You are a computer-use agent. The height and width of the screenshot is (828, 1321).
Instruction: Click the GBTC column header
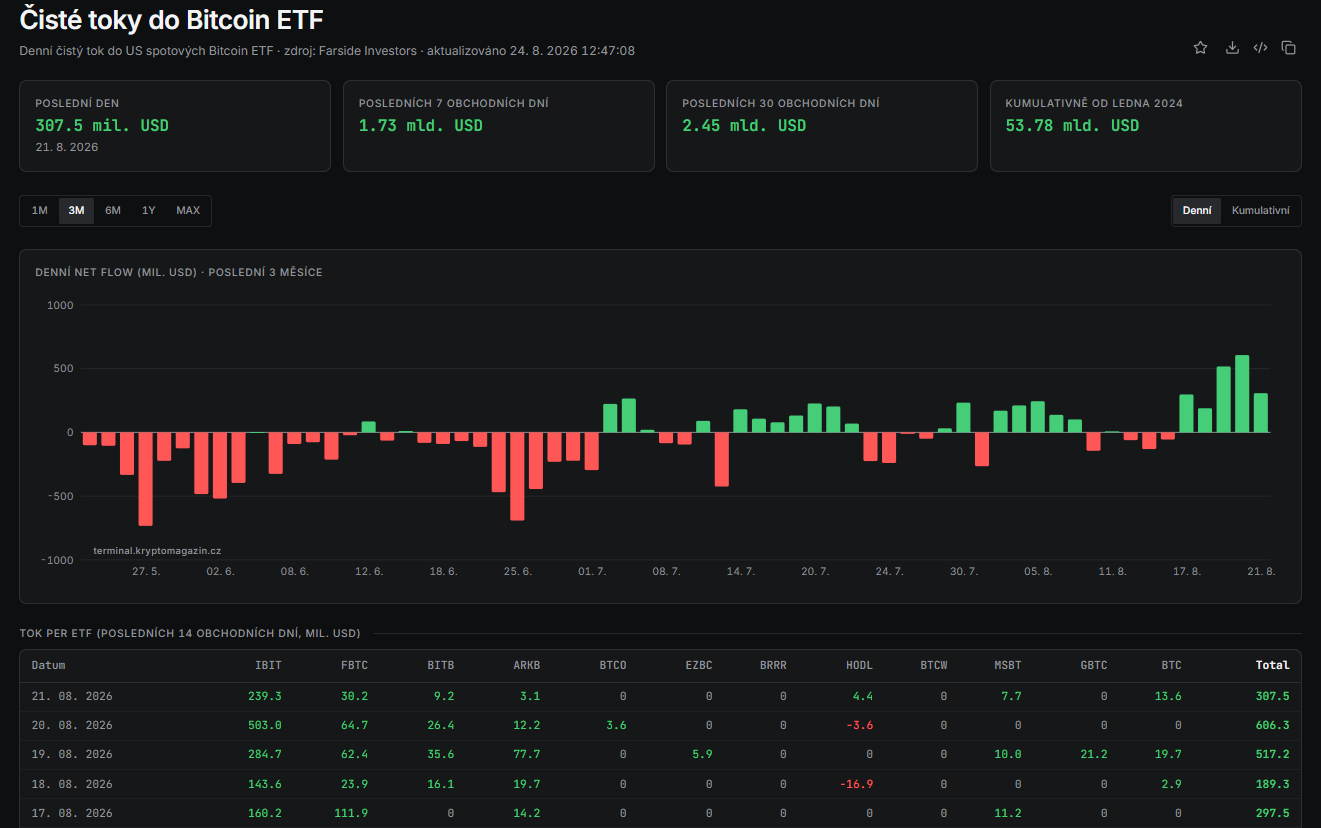(1094, 665)
